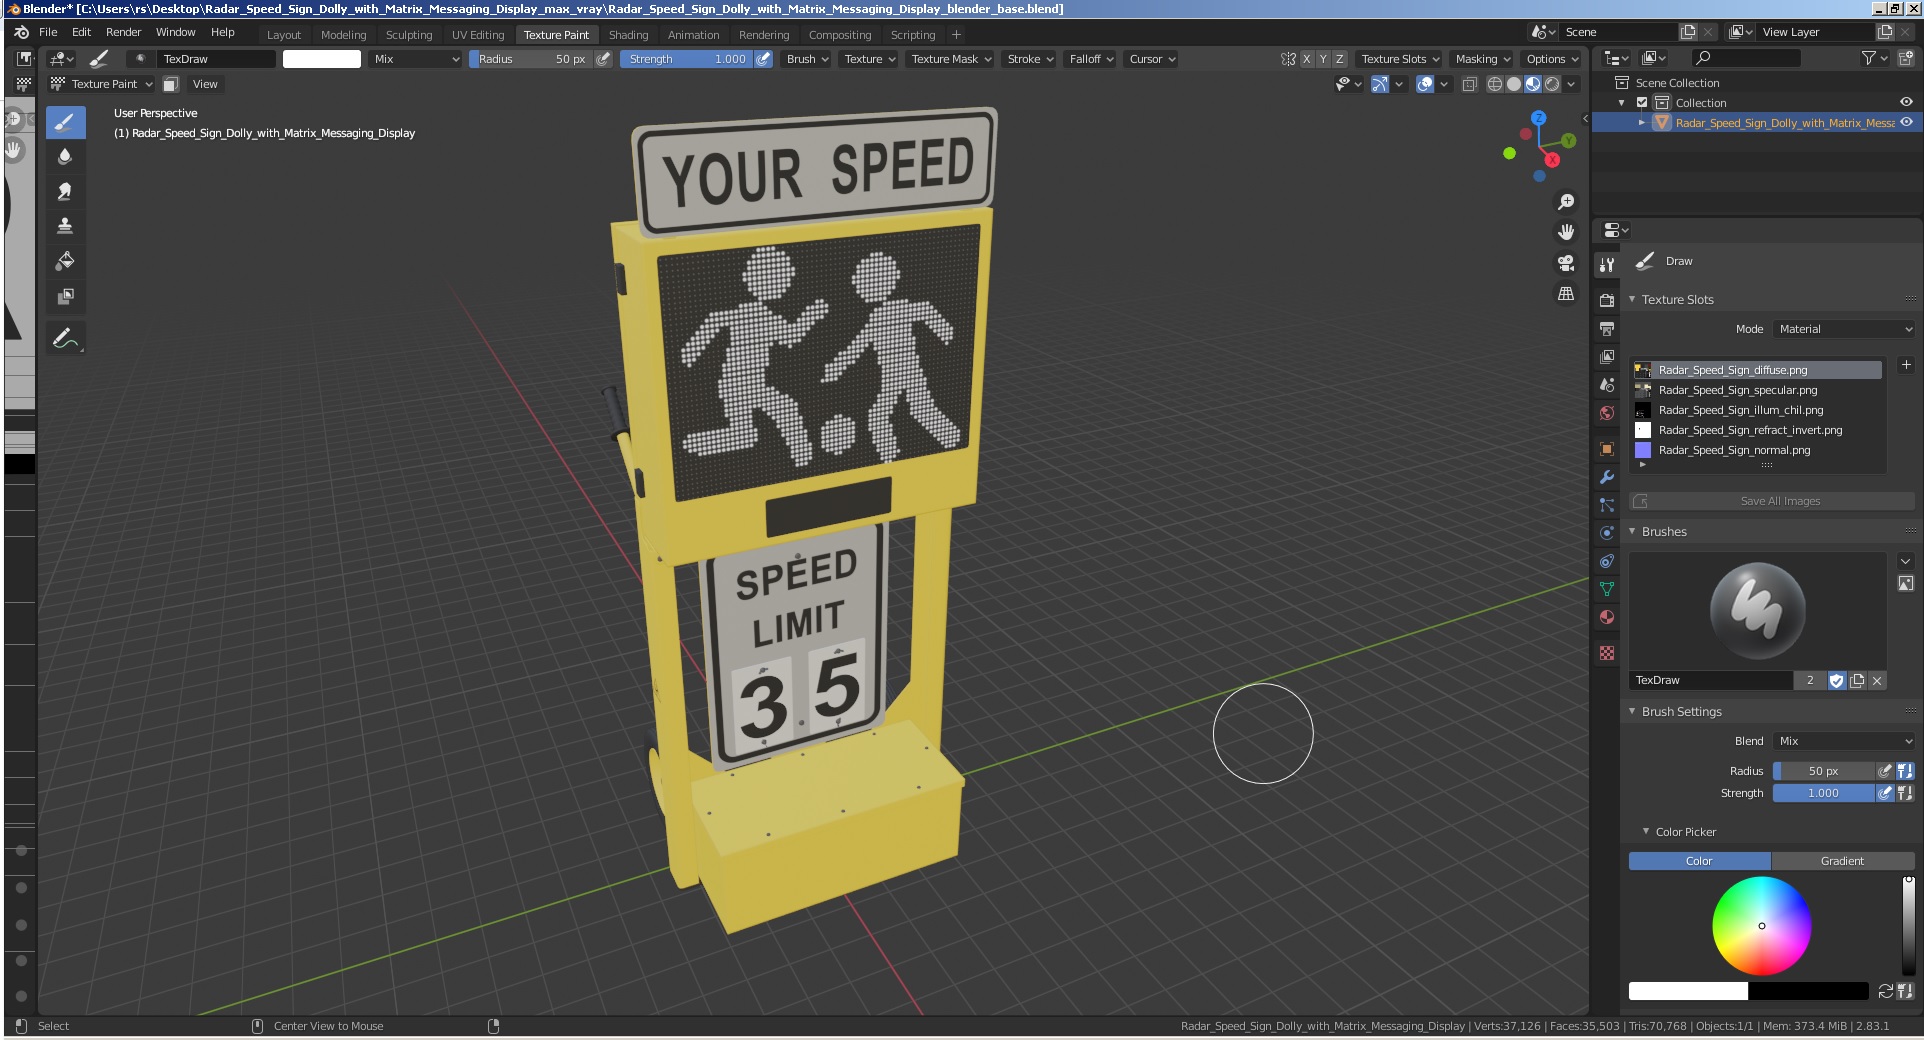Hide Radar_Speed_Sign_Dolly object with eye
The height and width of the screenshot is (1040, 1924).
point(1906,122)
